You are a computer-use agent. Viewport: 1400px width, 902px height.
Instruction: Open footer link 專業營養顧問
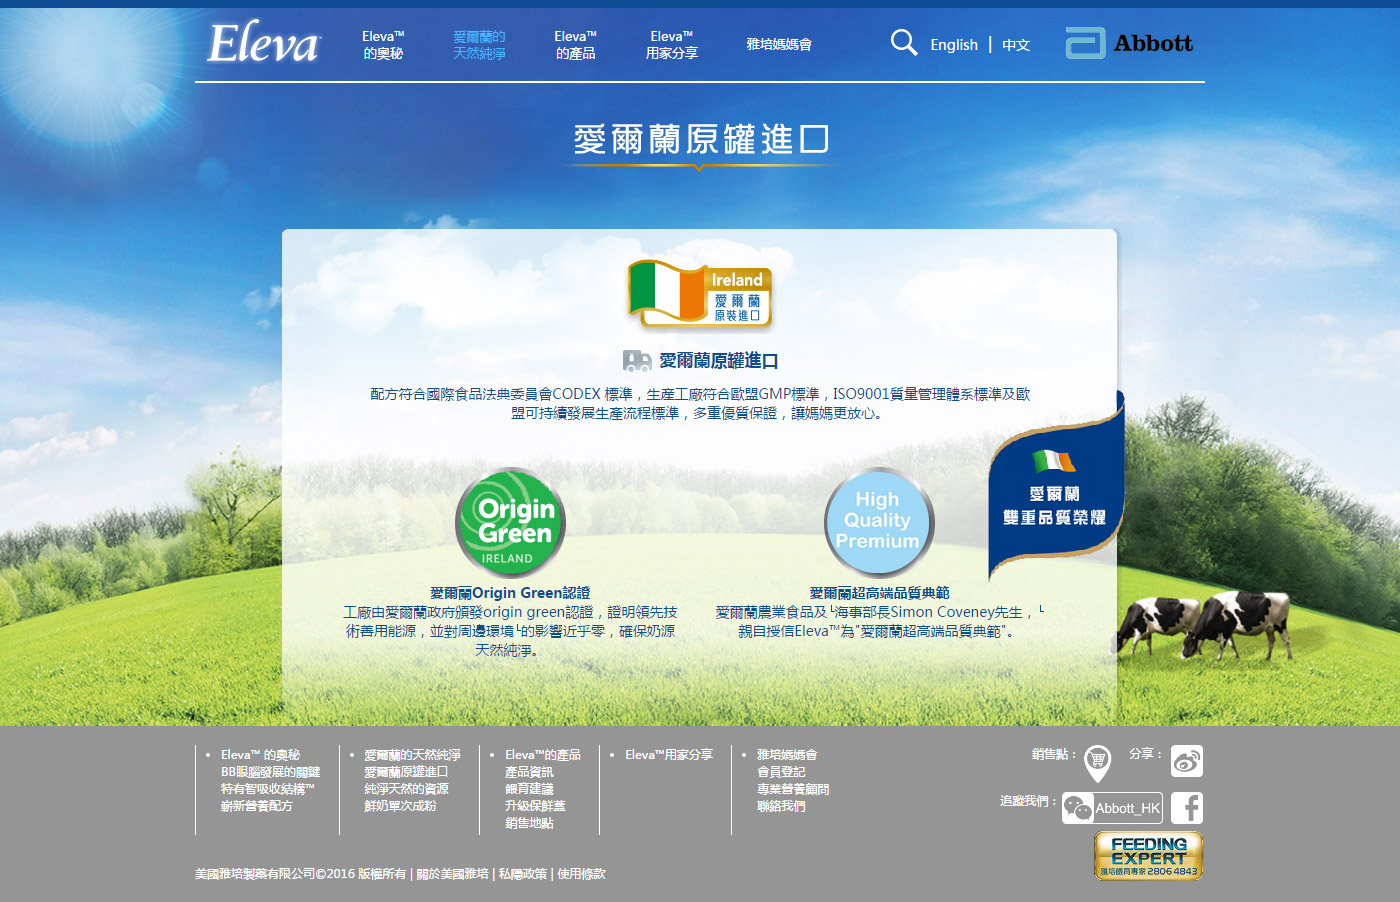(x=793, y=789)
